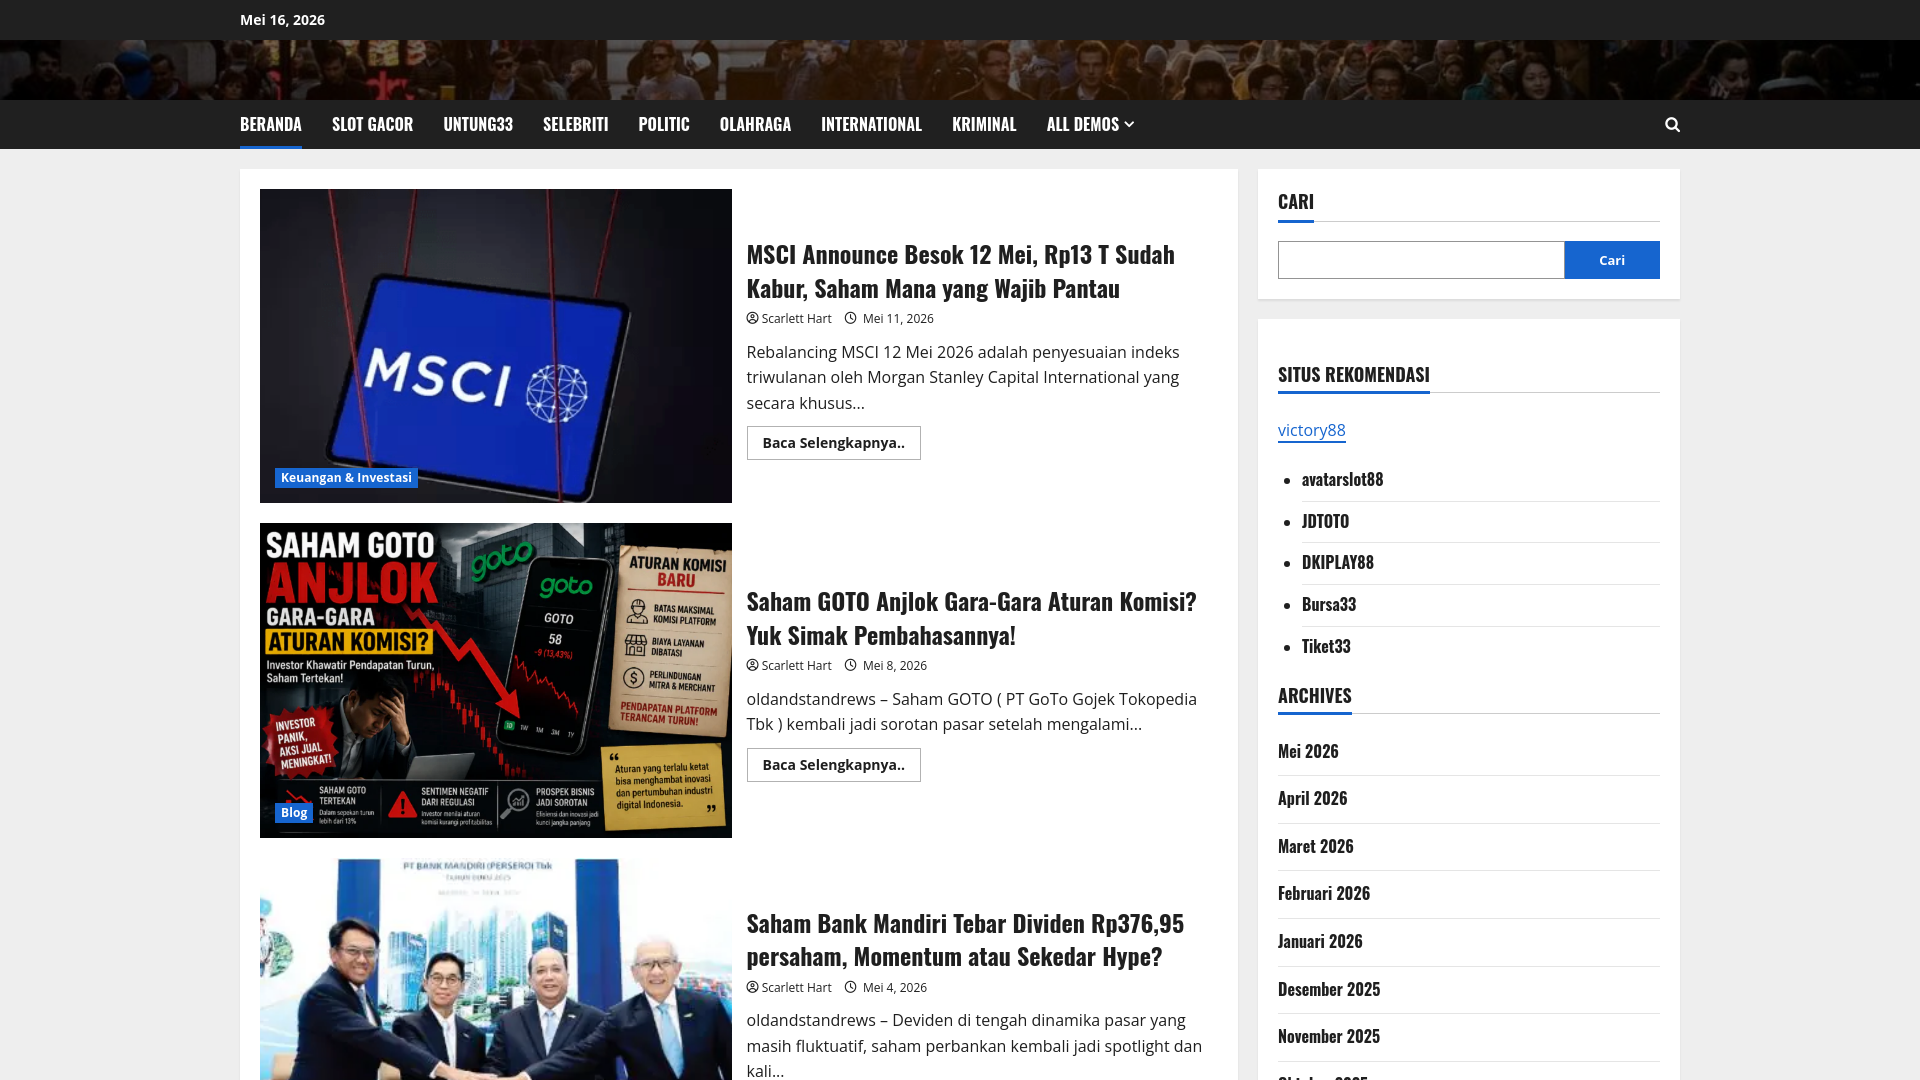Viewport: 1920px width, 1080px height.
Task: Open the Maret 2026 archive
Action: (x=1315, y=846)
